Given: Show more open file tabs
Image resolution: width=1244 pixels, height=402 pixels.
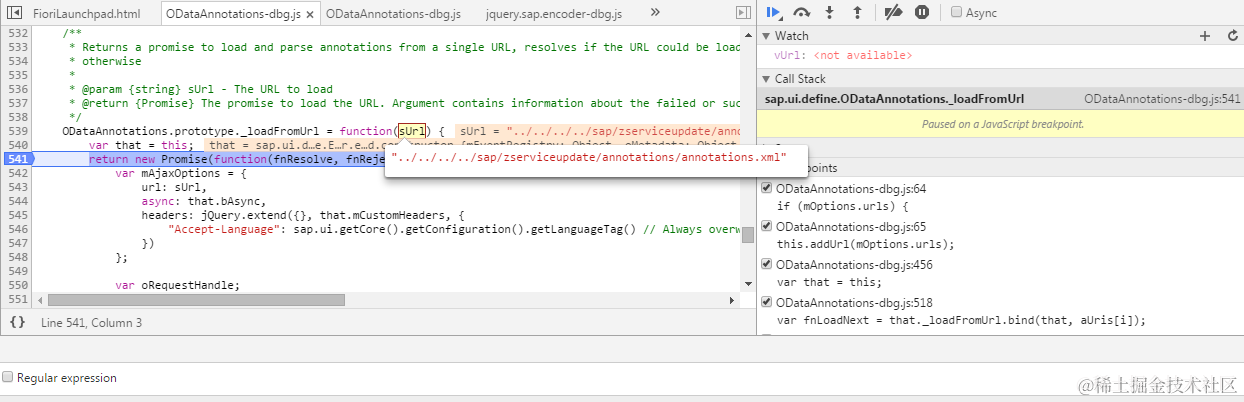Looking at the screenshot, I should coord(655,13).
